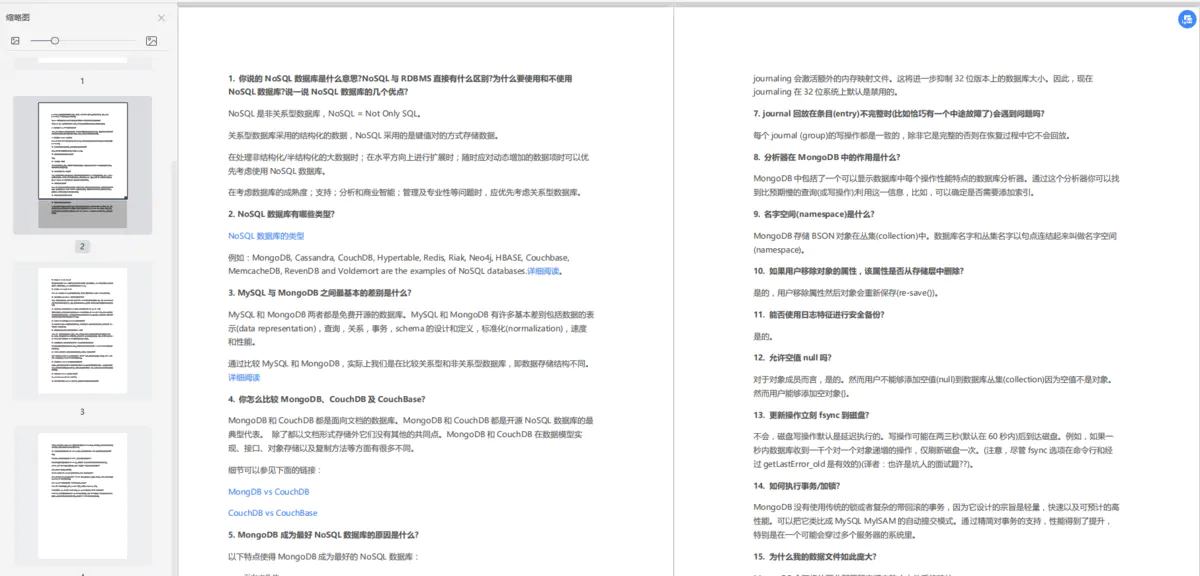Click heading '5. MongoDB 成为最好 NoSQL 数据库的原因是什么?'

[x=323, y=534]
